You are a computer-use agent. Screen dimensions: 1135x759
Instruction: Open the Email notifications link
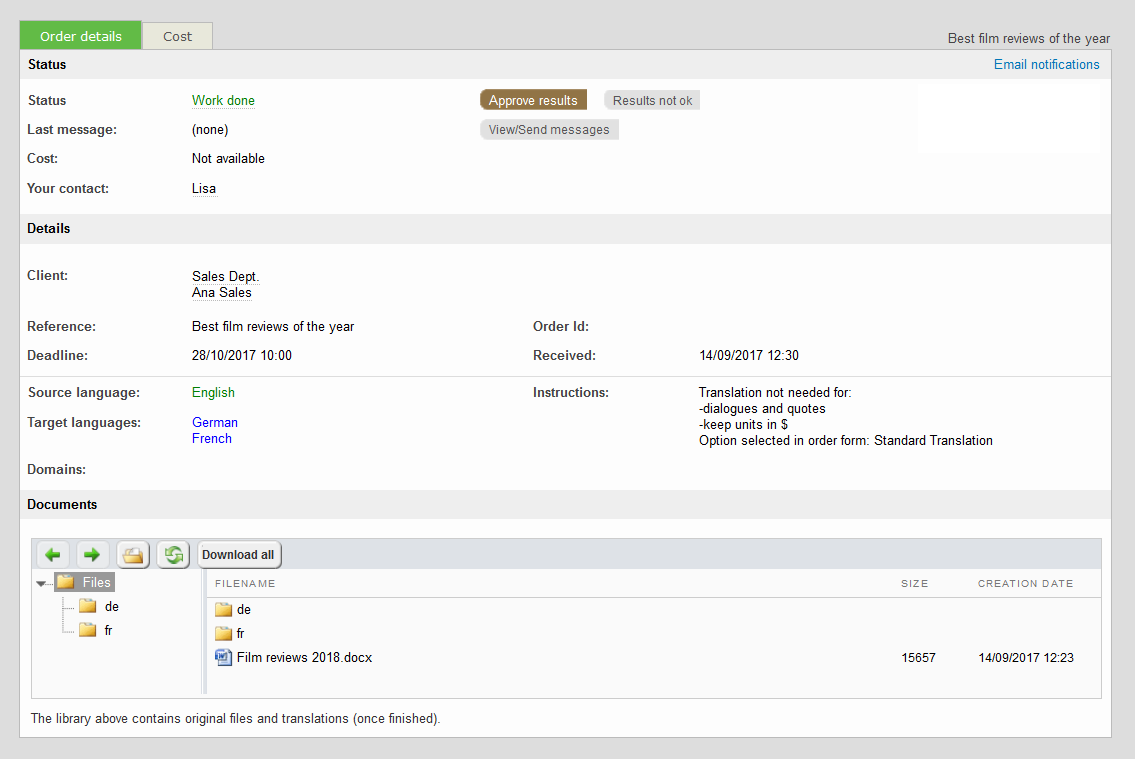tap(1046, 64)
